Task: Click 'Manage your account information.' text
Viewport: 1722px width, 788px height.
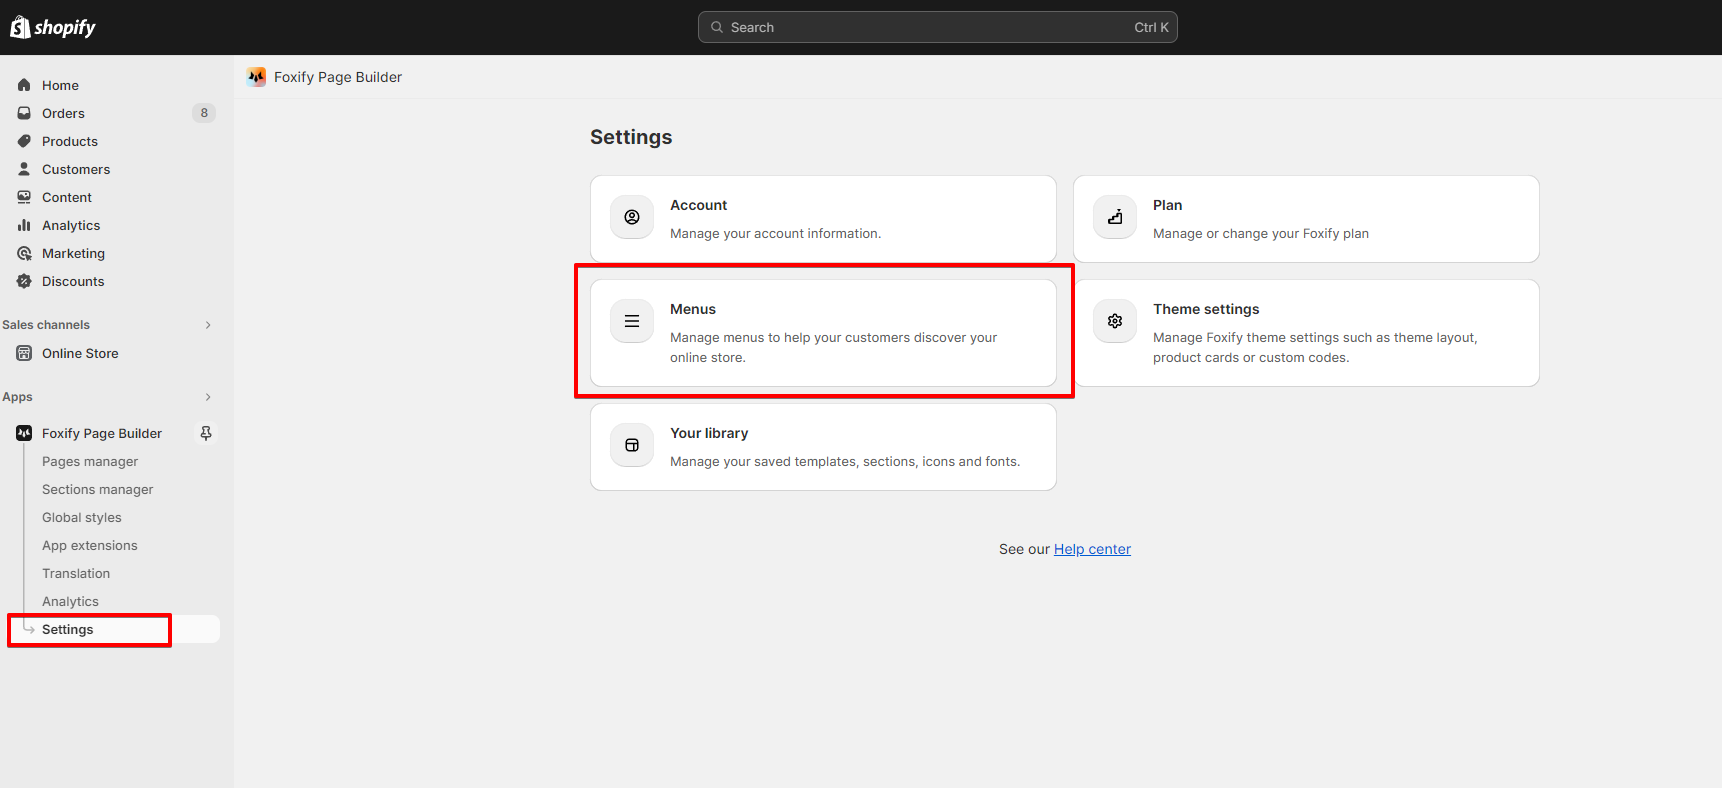Action: [x=775, y=233]
